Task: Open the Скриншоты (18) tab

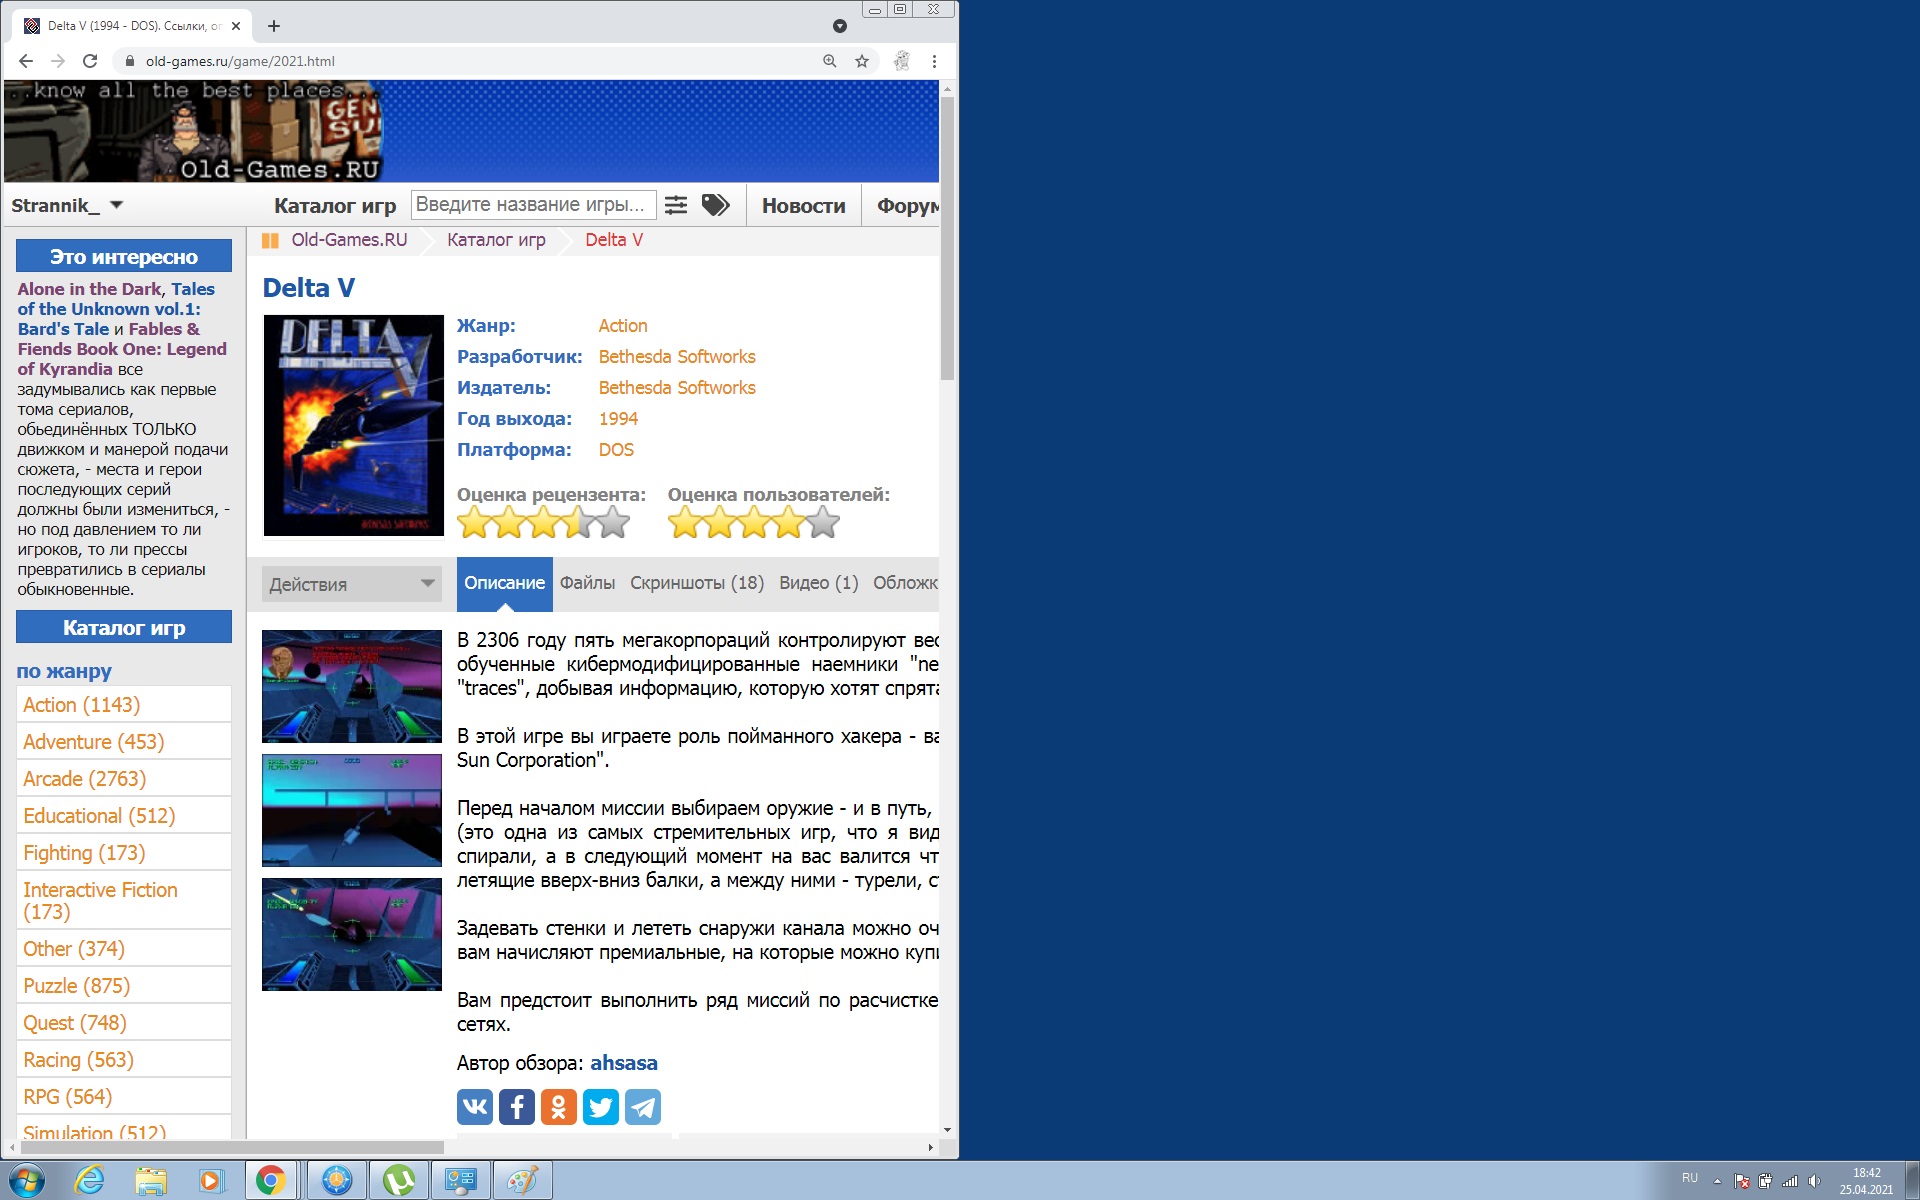Action: tap(696, 583)
